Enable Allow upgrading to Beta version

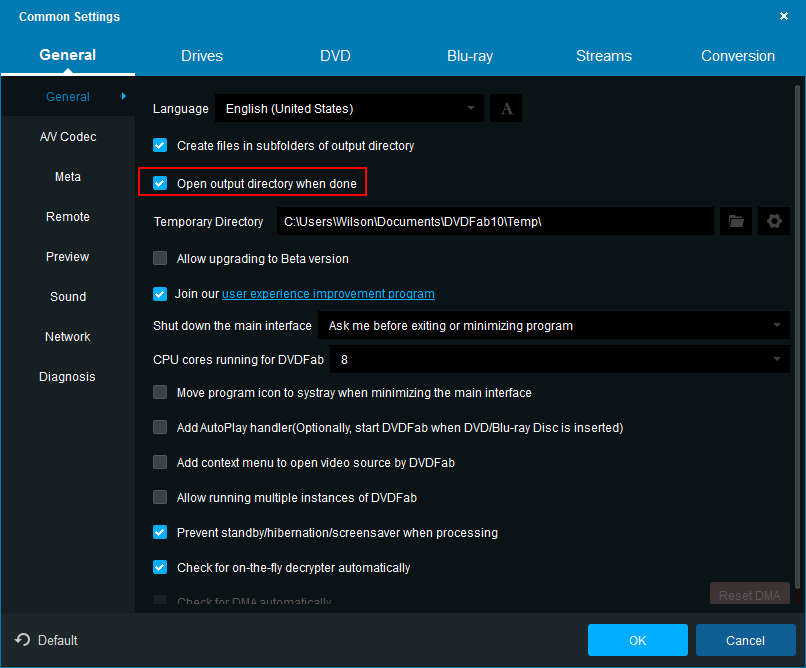click(160, 258)
